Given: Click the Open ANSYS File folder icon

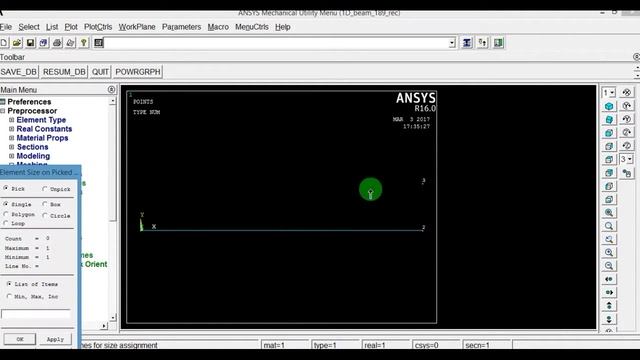Looking at the screenshot, I should click(17, 43).
